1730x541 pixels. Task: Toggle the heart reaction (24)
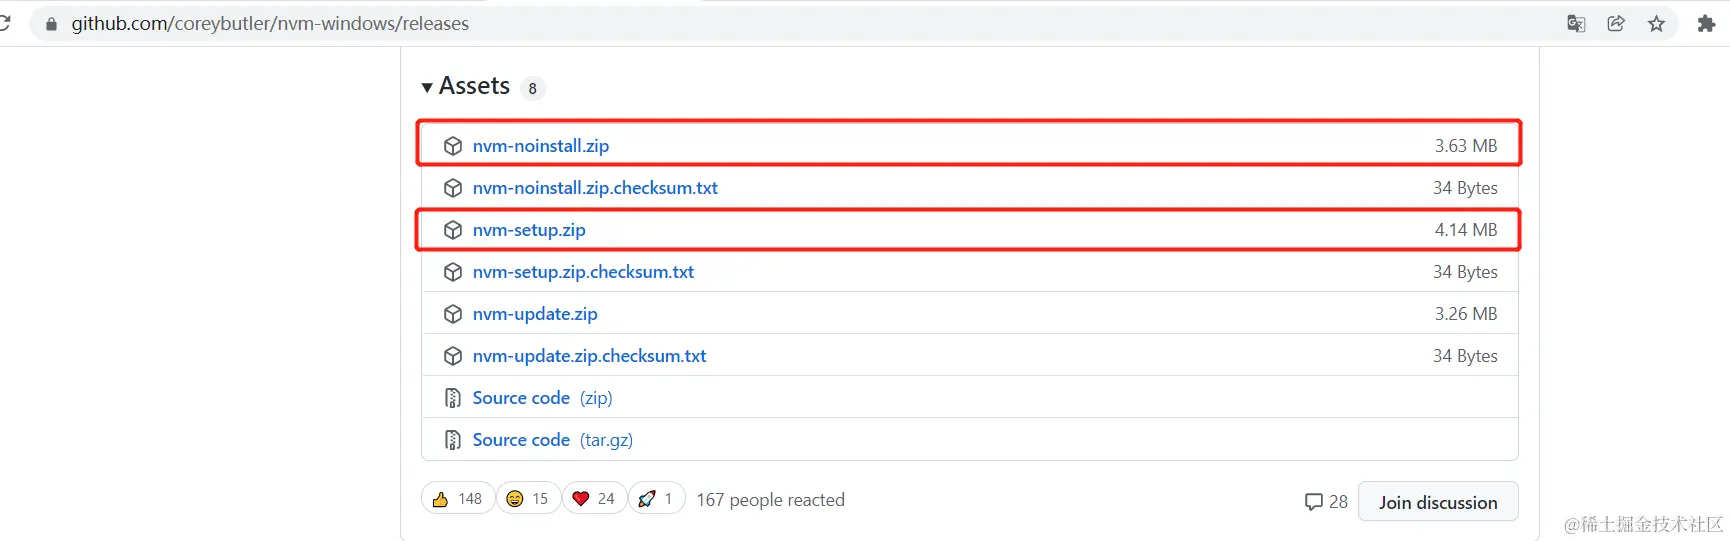tap(594, 498)
